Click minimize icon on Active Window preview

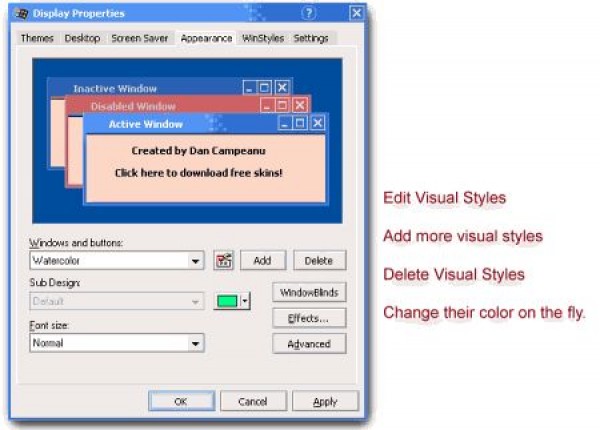[285, 123]
